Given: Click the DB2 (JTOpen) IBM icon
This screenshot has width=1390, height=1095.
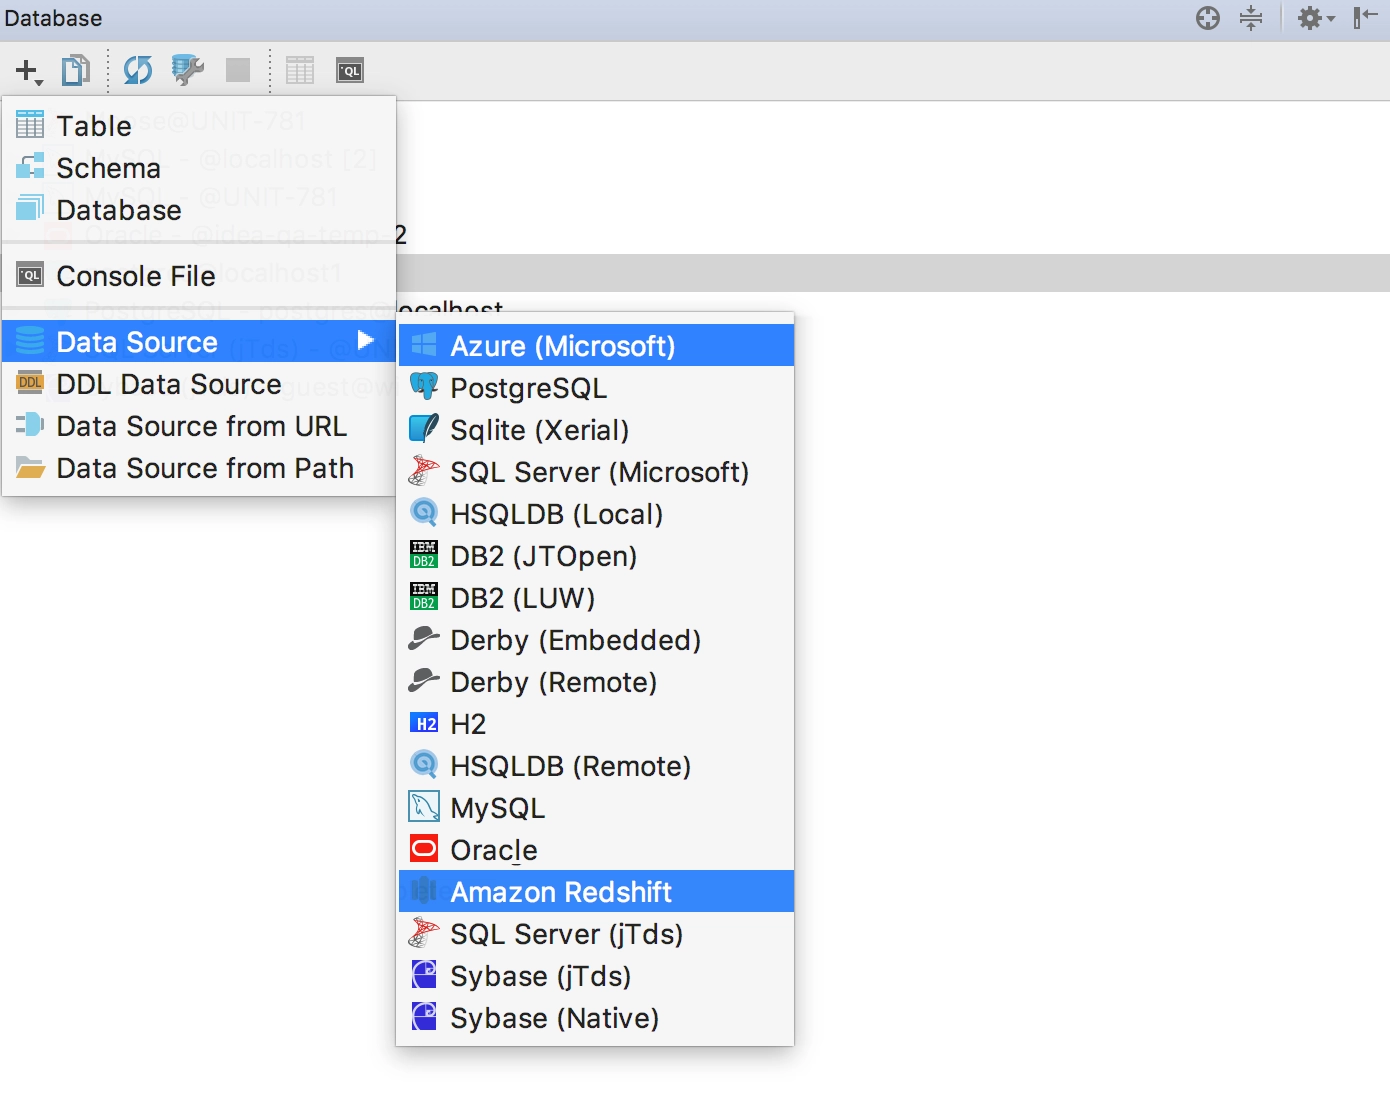Looking at the screenshot, I should pos(424,555).
